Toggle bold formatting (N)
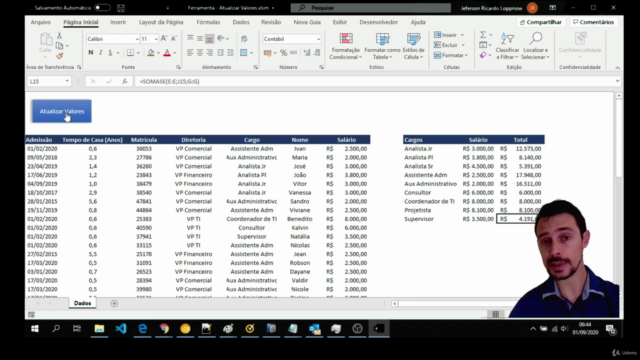This screenshot has width=640, height=360. [x=91, y=53]
